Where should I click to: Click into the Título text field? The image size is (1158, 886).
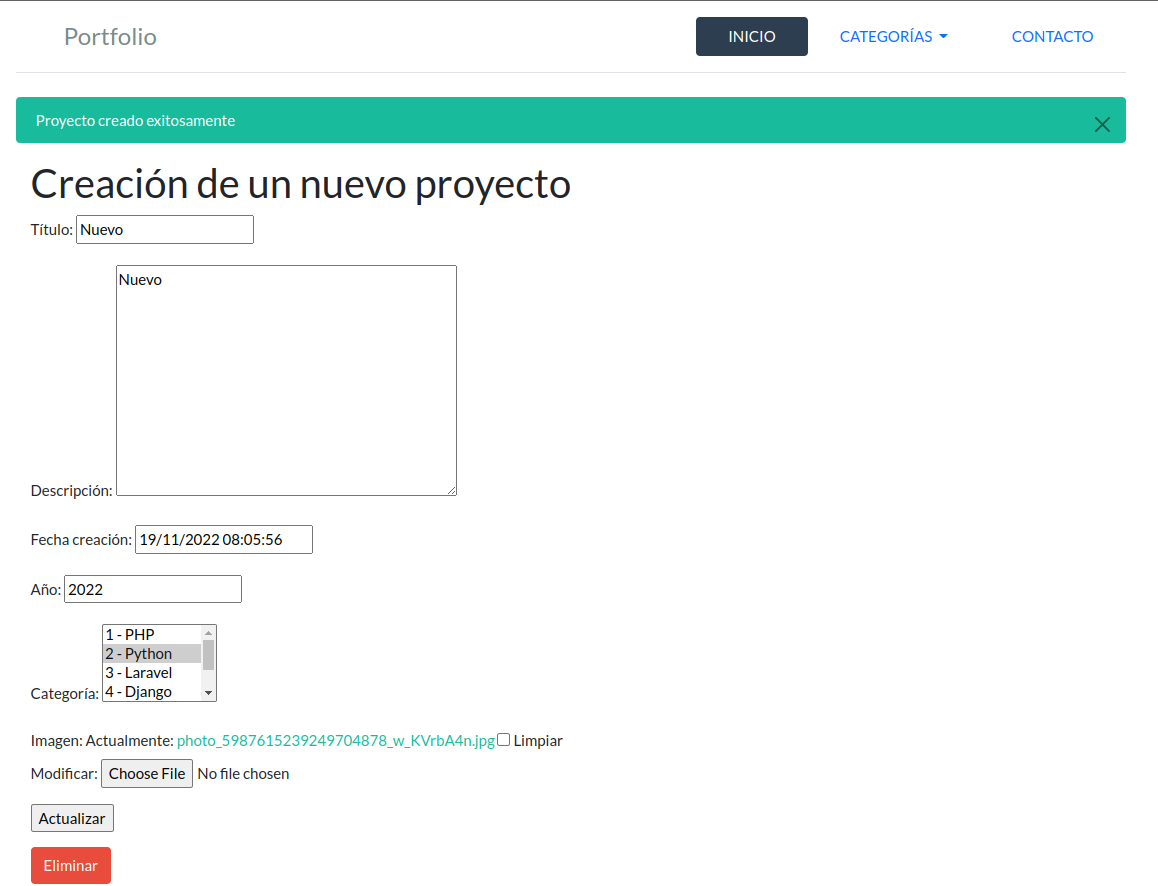point(165,230)
